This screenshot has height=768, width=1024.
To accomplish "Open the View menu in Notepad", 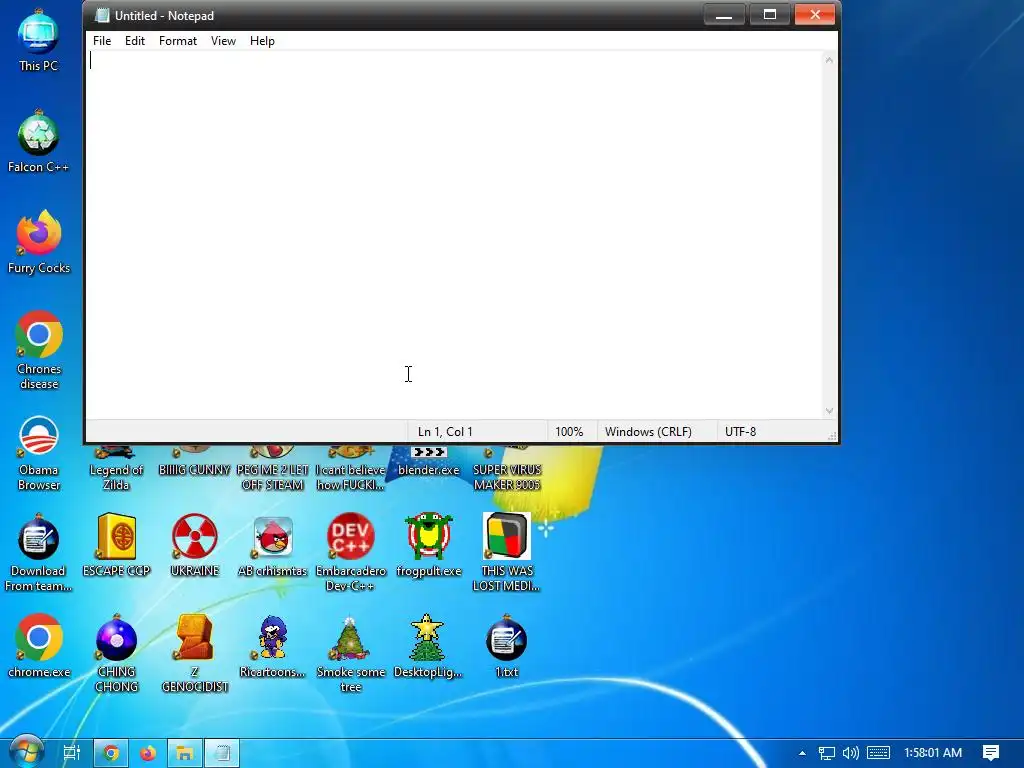I will [x=223, y=40].
